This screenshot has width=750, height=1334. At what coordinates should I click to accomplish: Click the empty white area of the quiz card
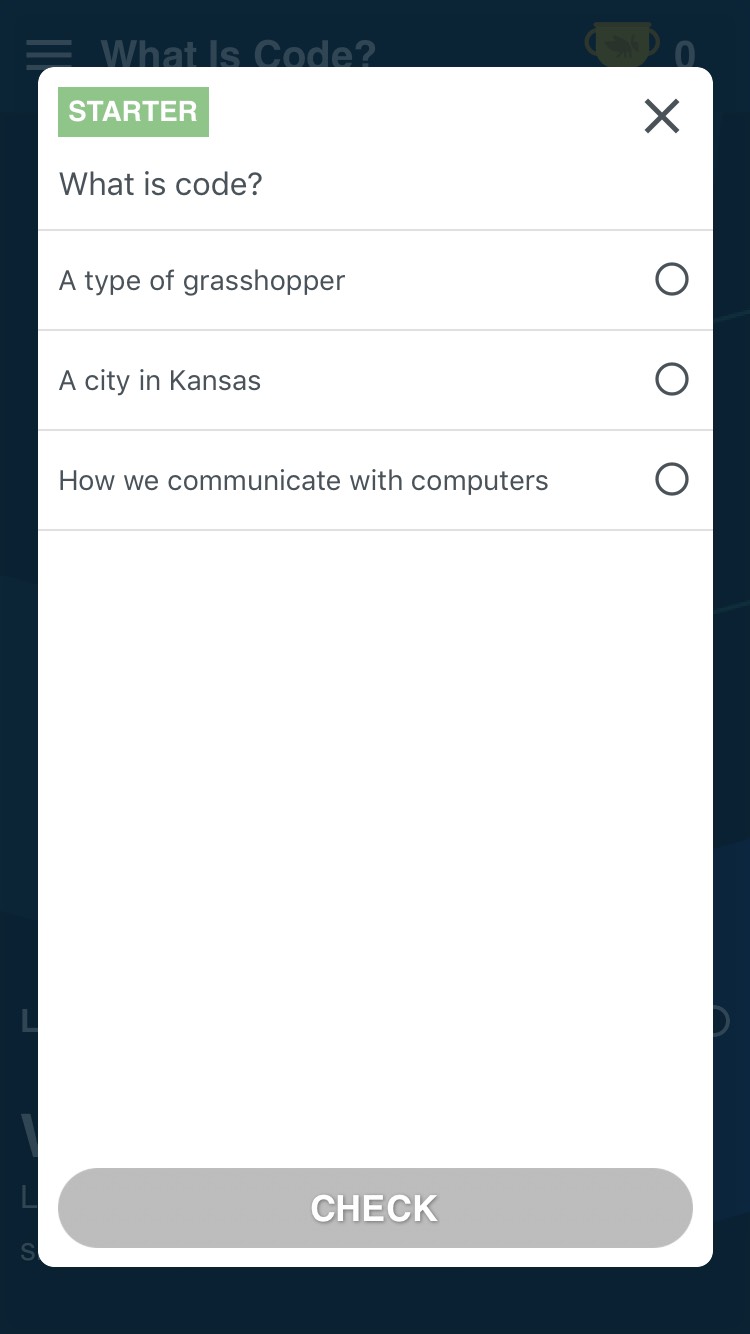(375, 840)
